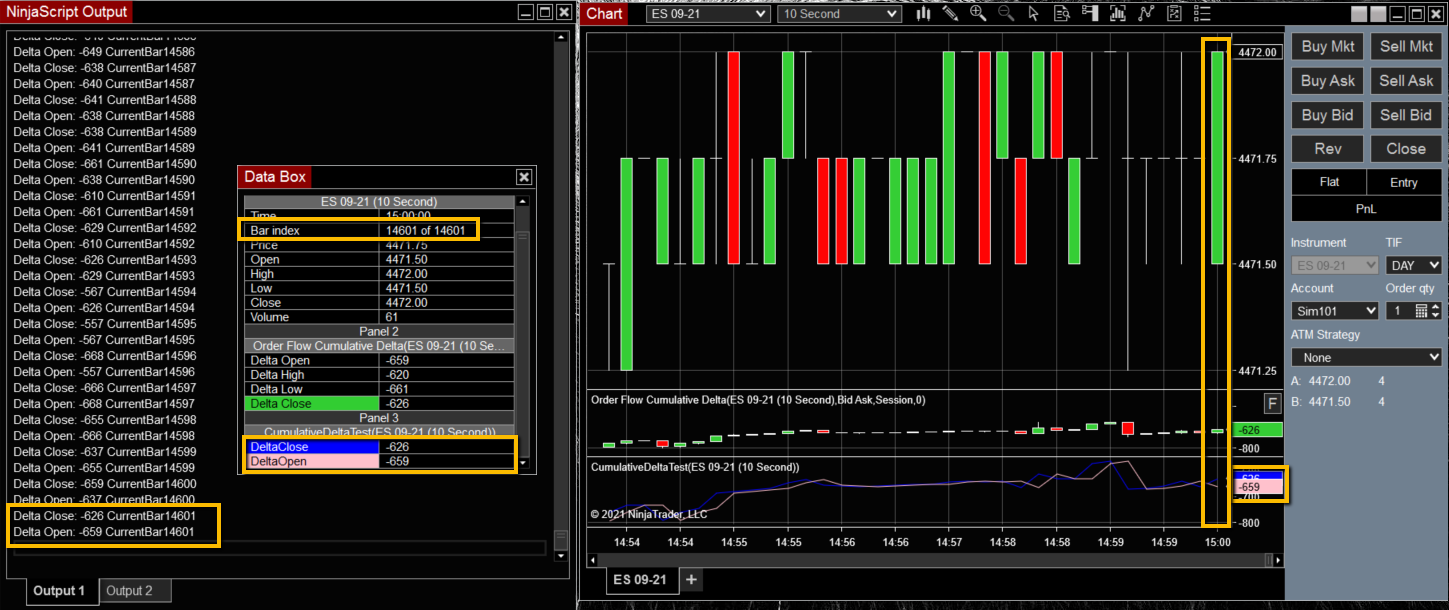Click the Order qty input field
1449x610 pixels.
pyautogui.click(x=1397, y=311)
